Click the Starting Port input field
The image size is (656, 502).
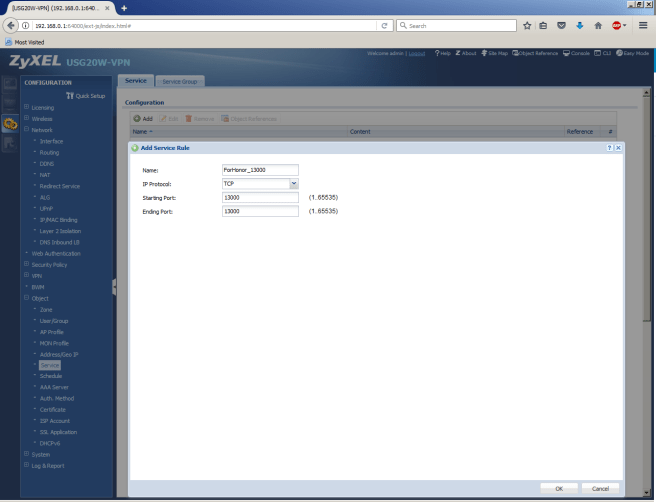(260, 198)
